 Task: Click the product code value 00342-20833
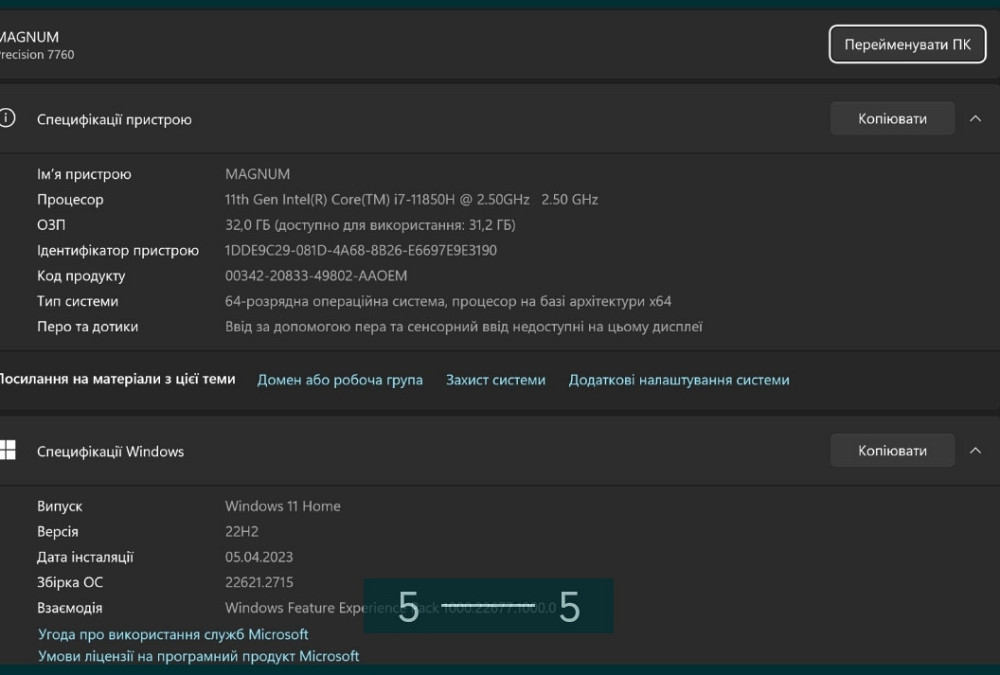point(316,276)
